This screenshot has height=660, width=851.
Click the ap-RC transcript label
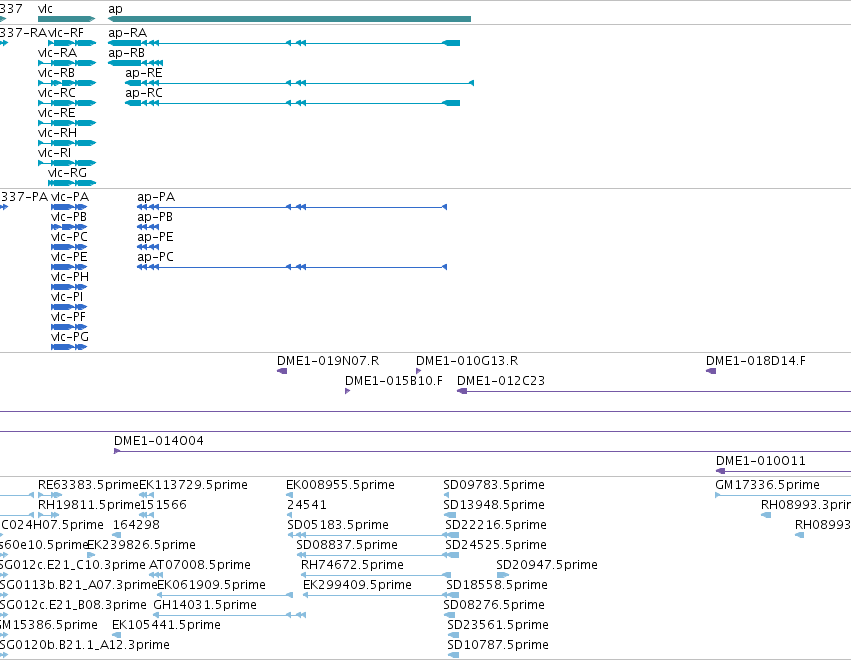(144, 93)
